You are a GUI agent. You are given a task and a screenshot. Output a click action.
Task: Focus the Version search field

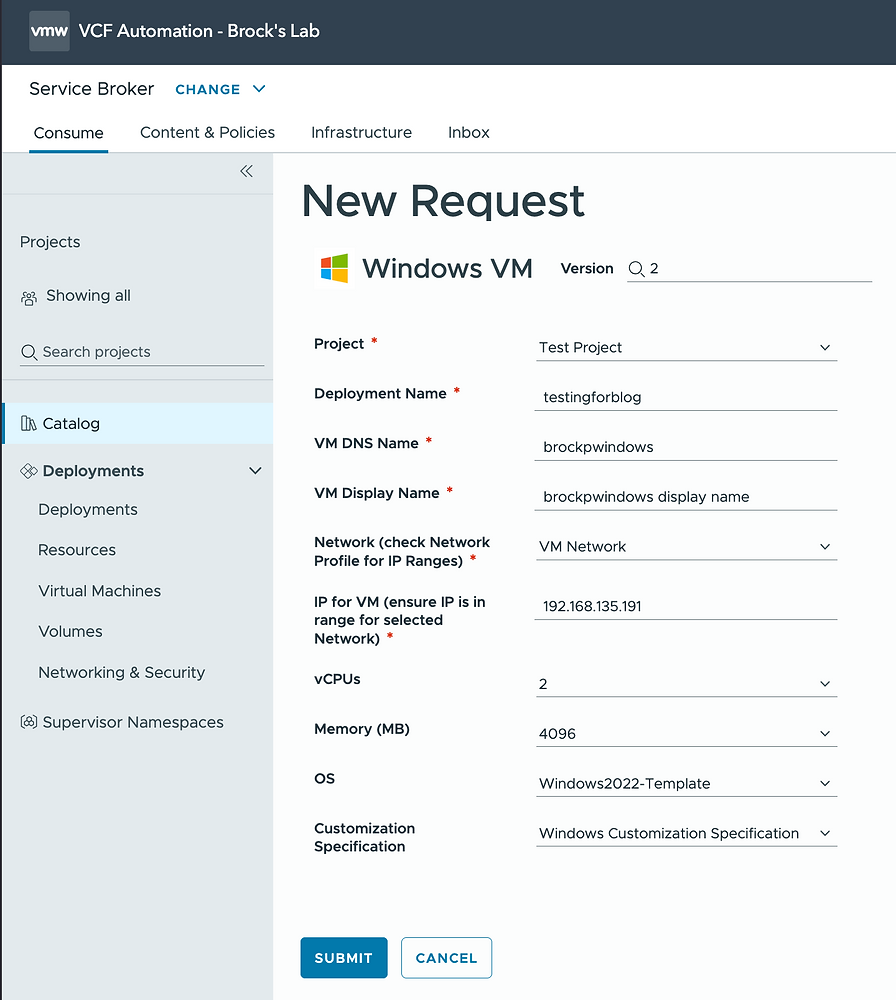[749, 268]
